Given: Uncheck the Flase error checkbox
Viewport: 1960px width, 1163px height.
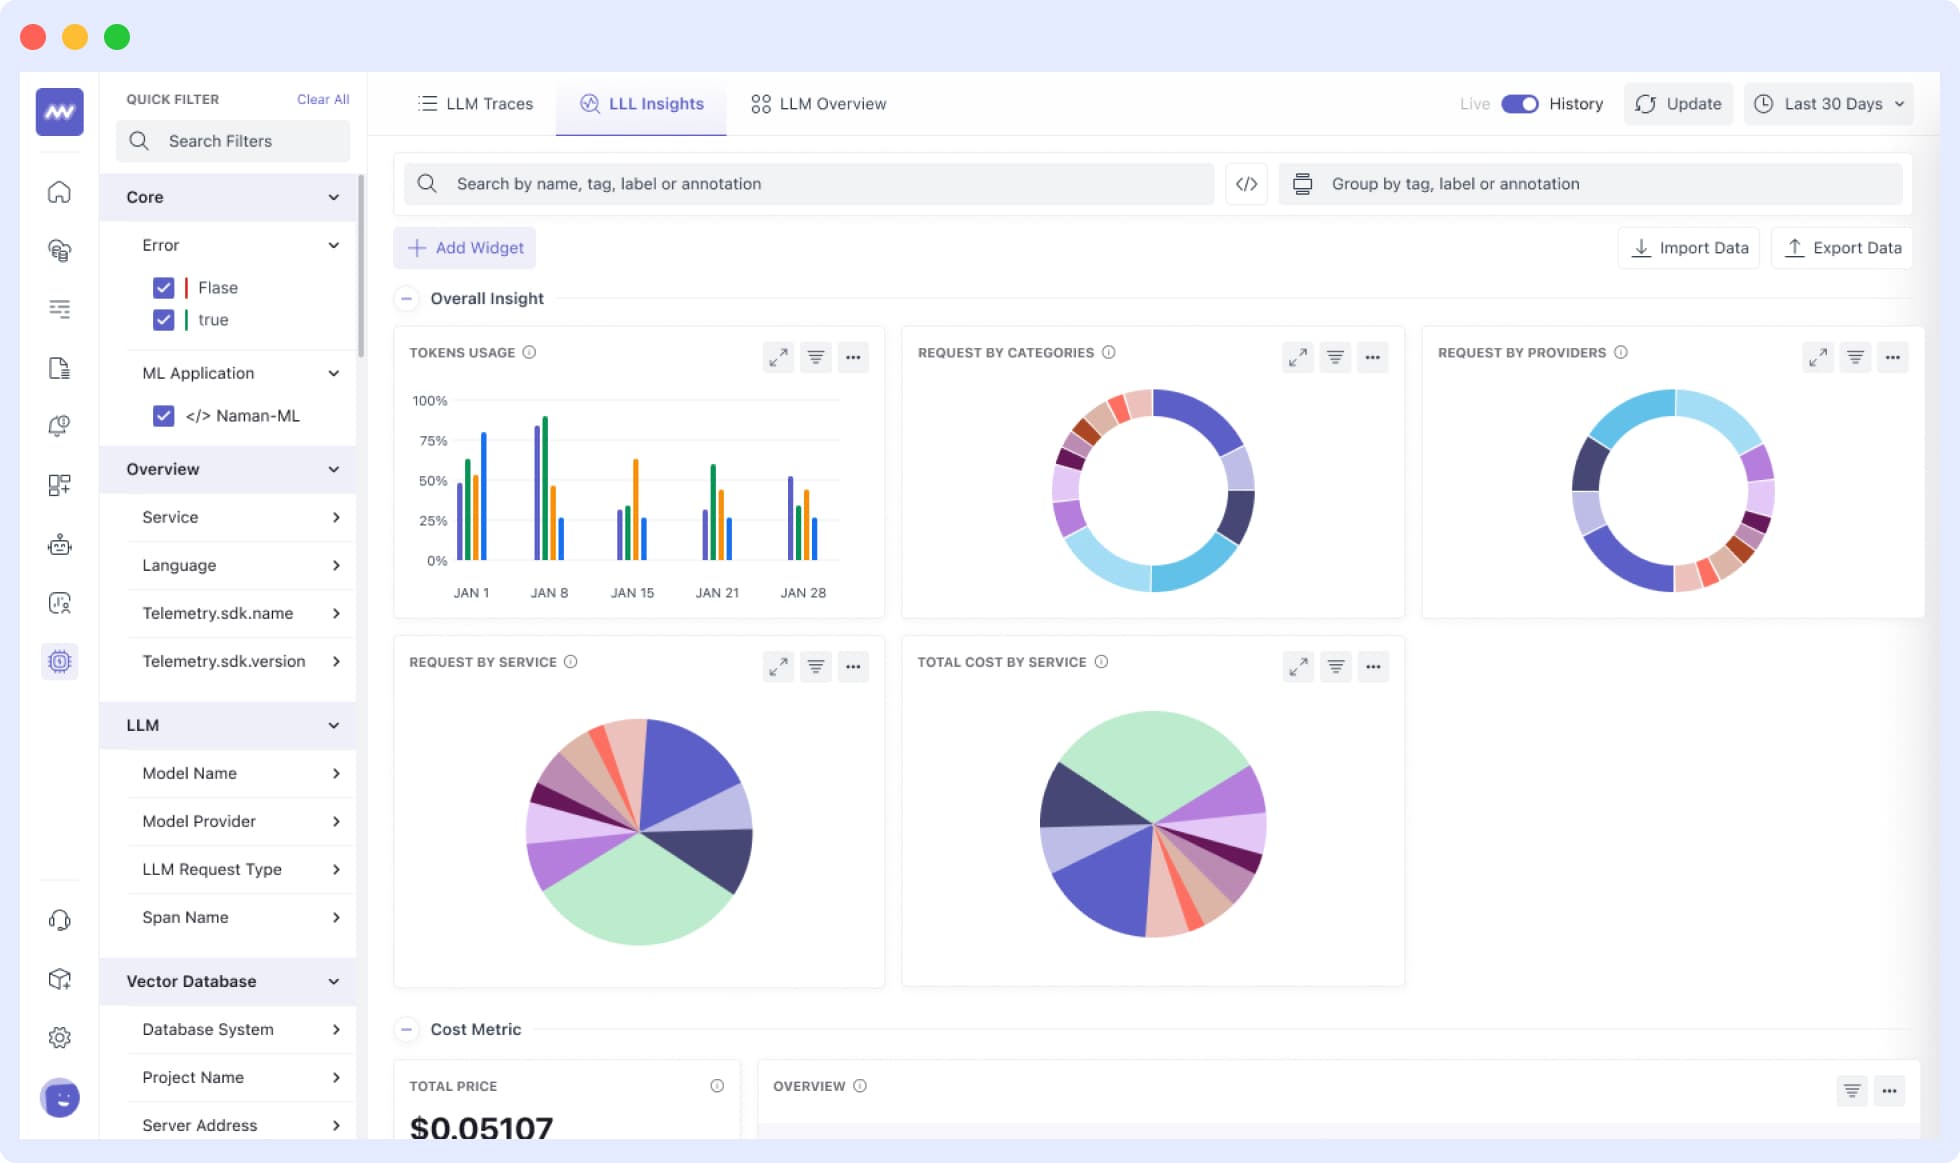Looking at the screenshot, I should pyautogui.click(x=164, y=287).
